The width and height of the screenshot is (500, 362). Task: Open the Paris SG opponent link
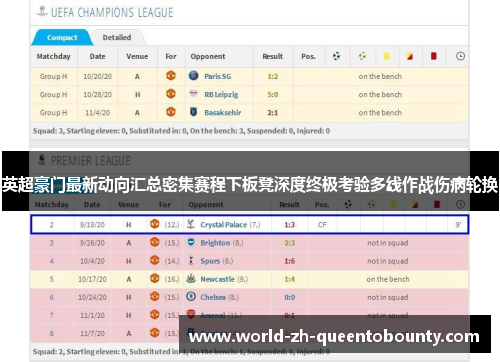point(218,76)
